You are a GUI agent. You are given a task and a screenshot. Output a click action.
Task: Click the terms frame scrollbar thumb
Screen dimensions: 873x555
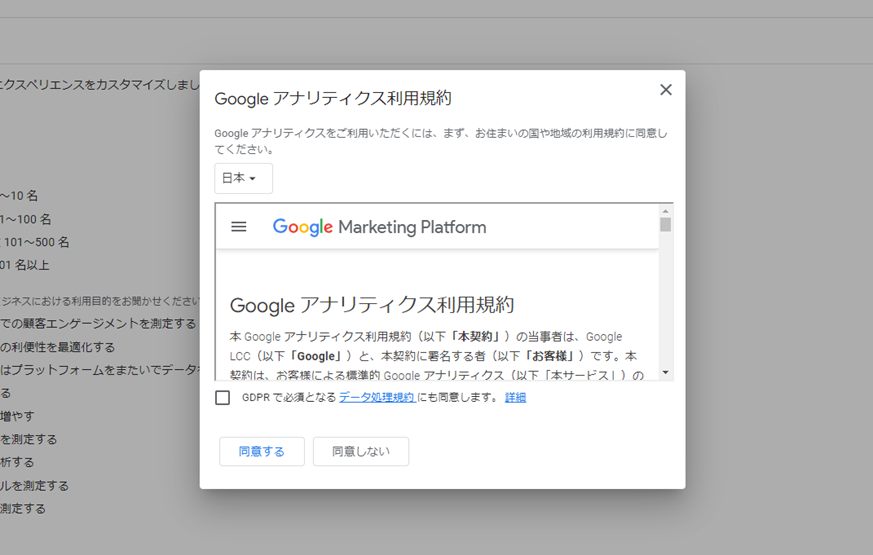pos(665,224)
